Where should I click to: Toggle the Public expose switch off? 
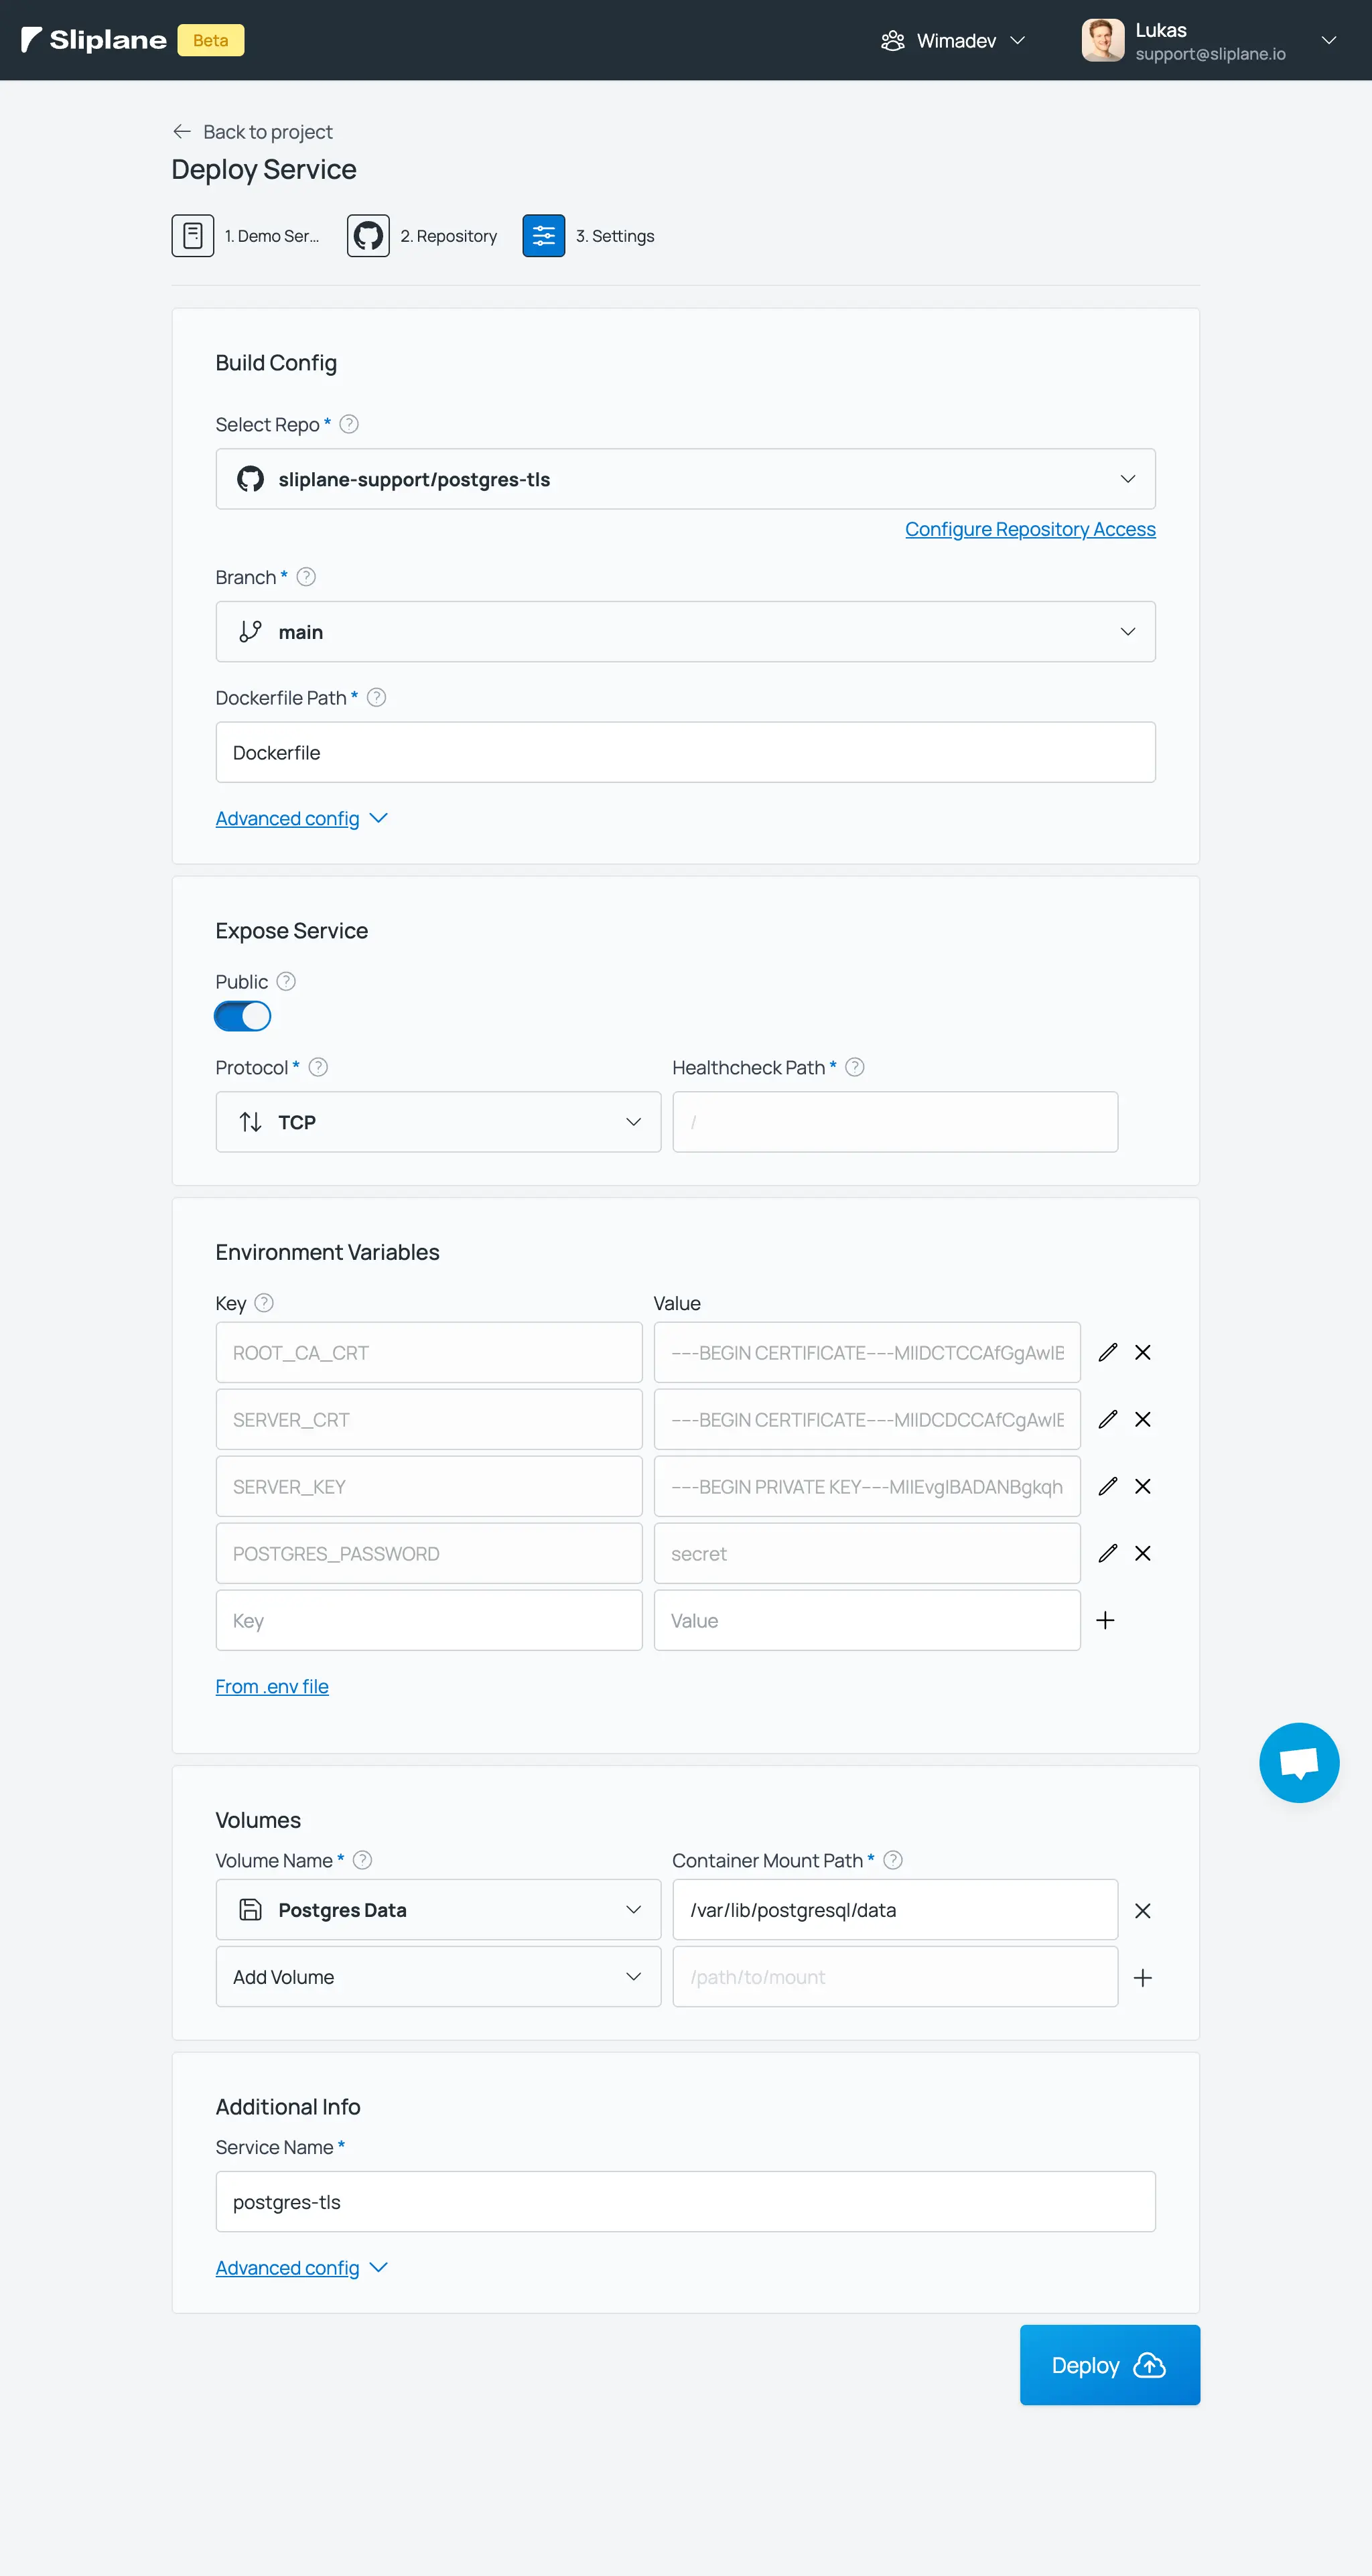[x=243, y=1017]
